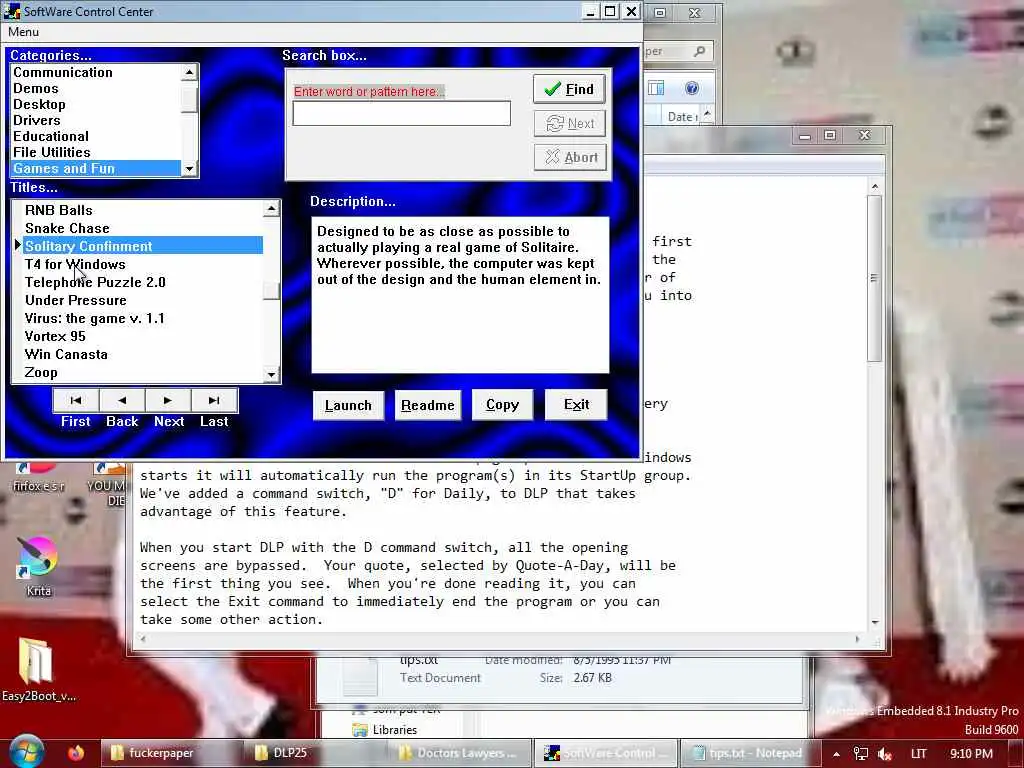Click the Titles list scroll down arrow
Screen dimensions: 1024x768
click(271, 375)
